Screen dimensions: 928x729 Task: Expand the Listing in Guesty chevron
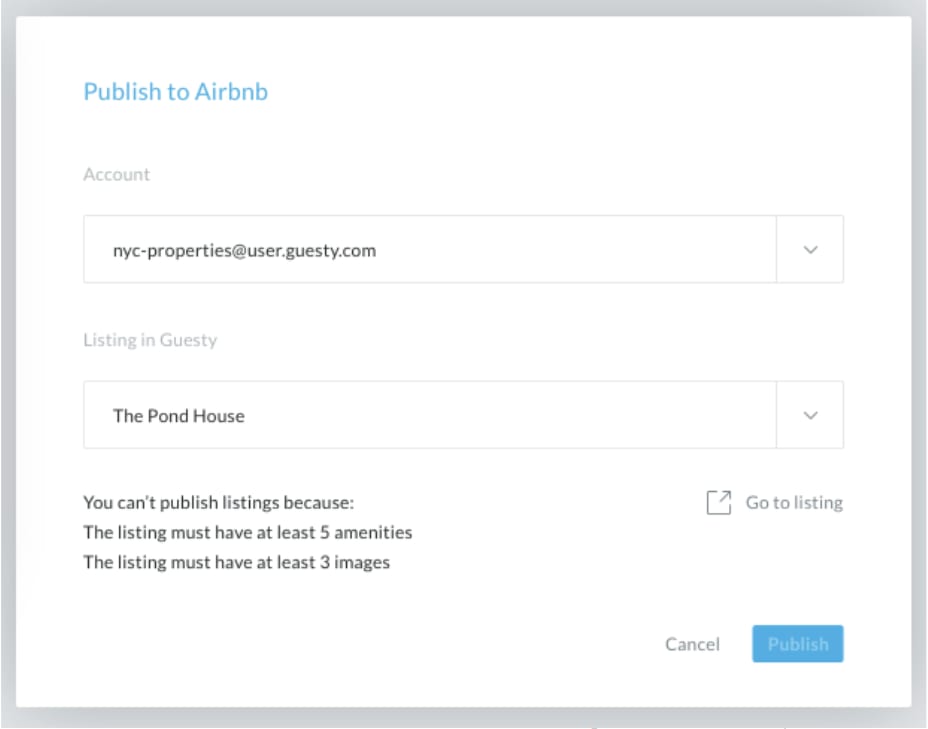click(x=810, y=415)
